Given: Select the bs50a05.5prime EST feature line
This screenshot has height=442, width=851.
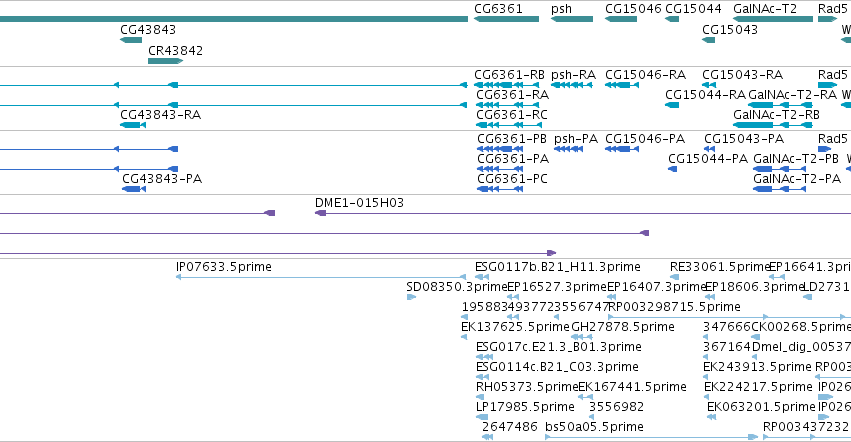Looking at the screenshot, I should (651, 437).
